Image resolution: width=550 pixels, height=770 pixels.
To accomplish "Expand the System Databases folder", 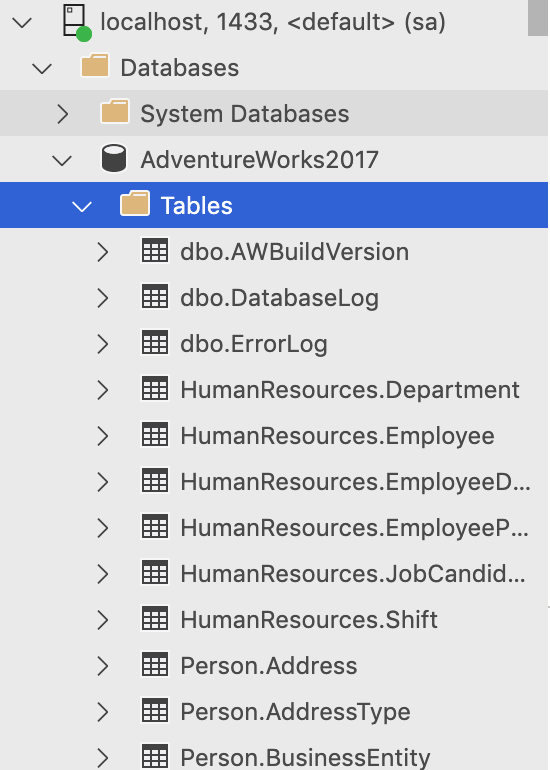I will tap(63, 114).
